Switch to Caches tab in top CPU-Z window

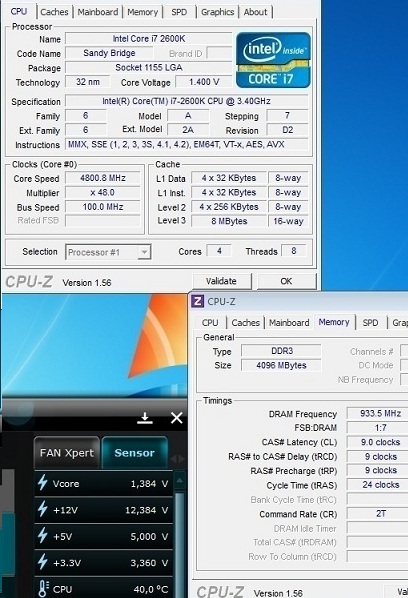click(54, 12)
